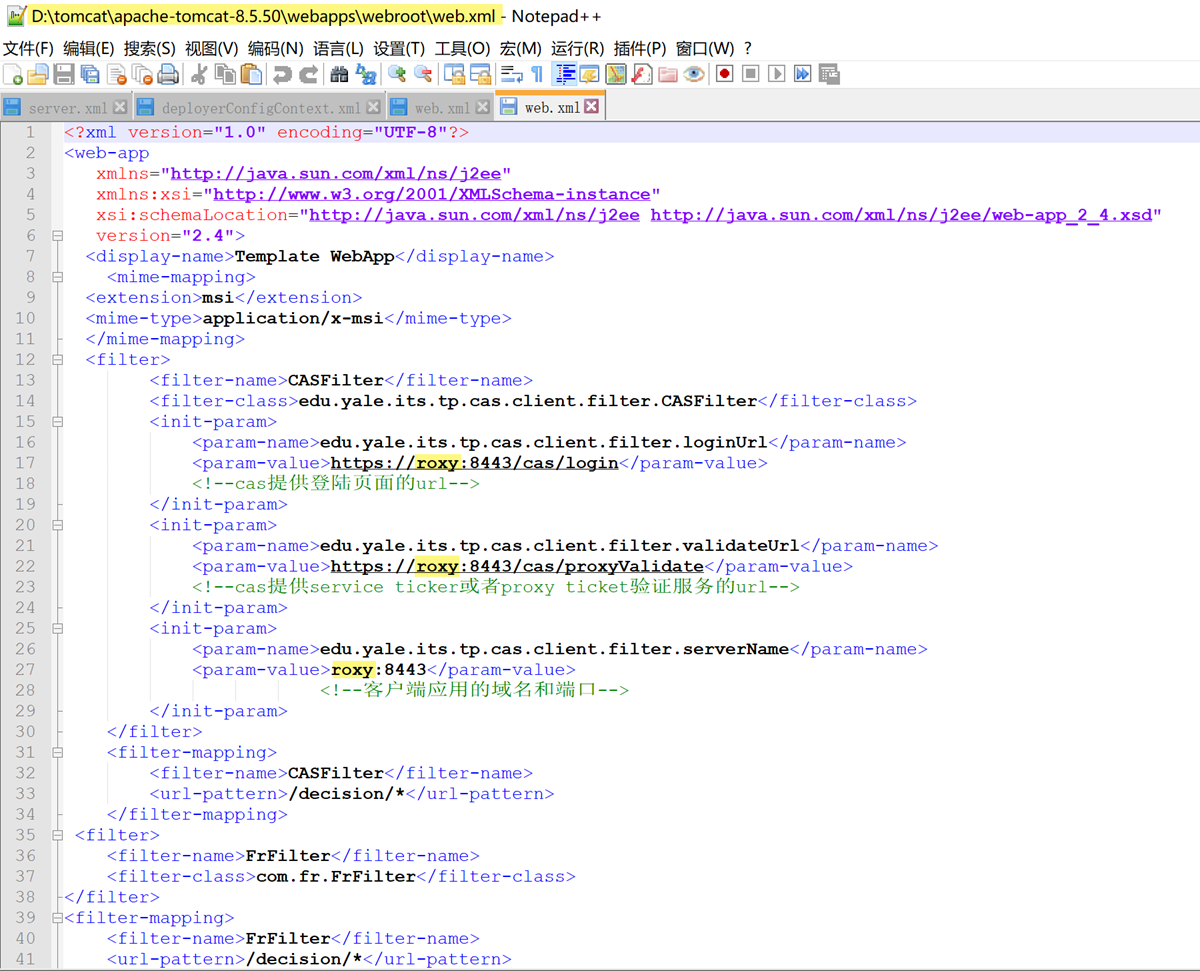Screen dimensions: 1200x971
Task: Close the server.xml tab
Action: 120,107
